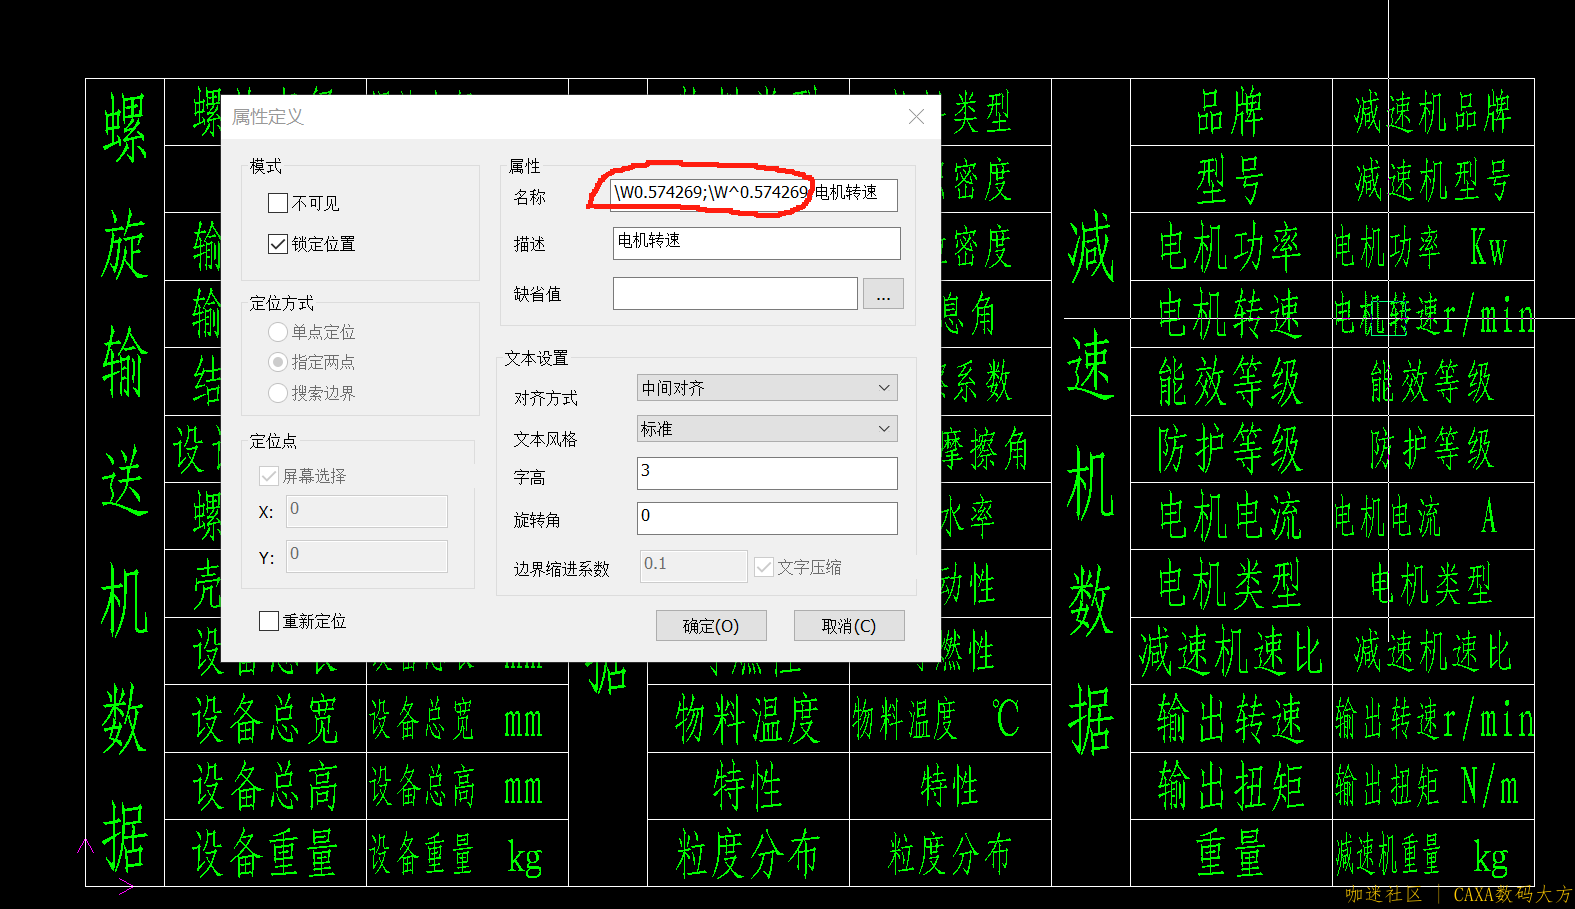
Task: Expand the 对齐方式 alignment dropdown
Action: point(766,388)
